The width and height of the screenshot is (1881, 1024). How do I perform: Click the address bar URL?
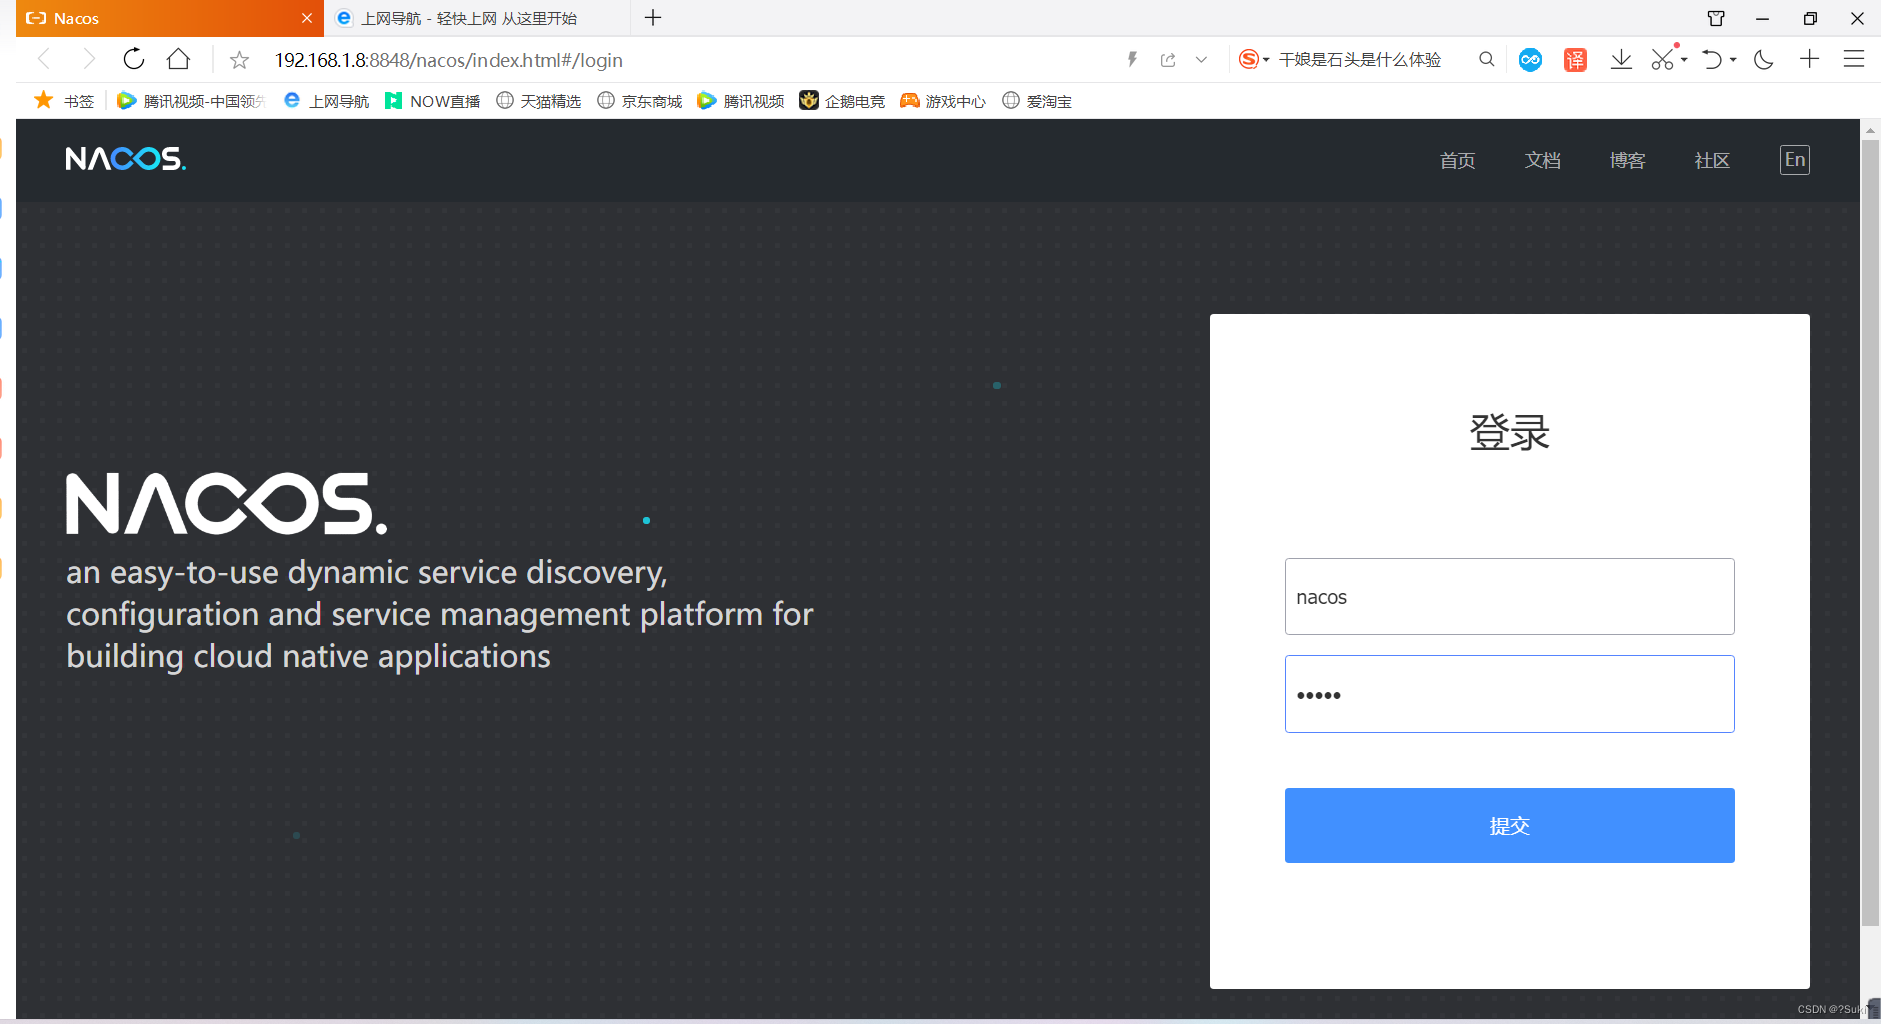click(x=449, y=60)
